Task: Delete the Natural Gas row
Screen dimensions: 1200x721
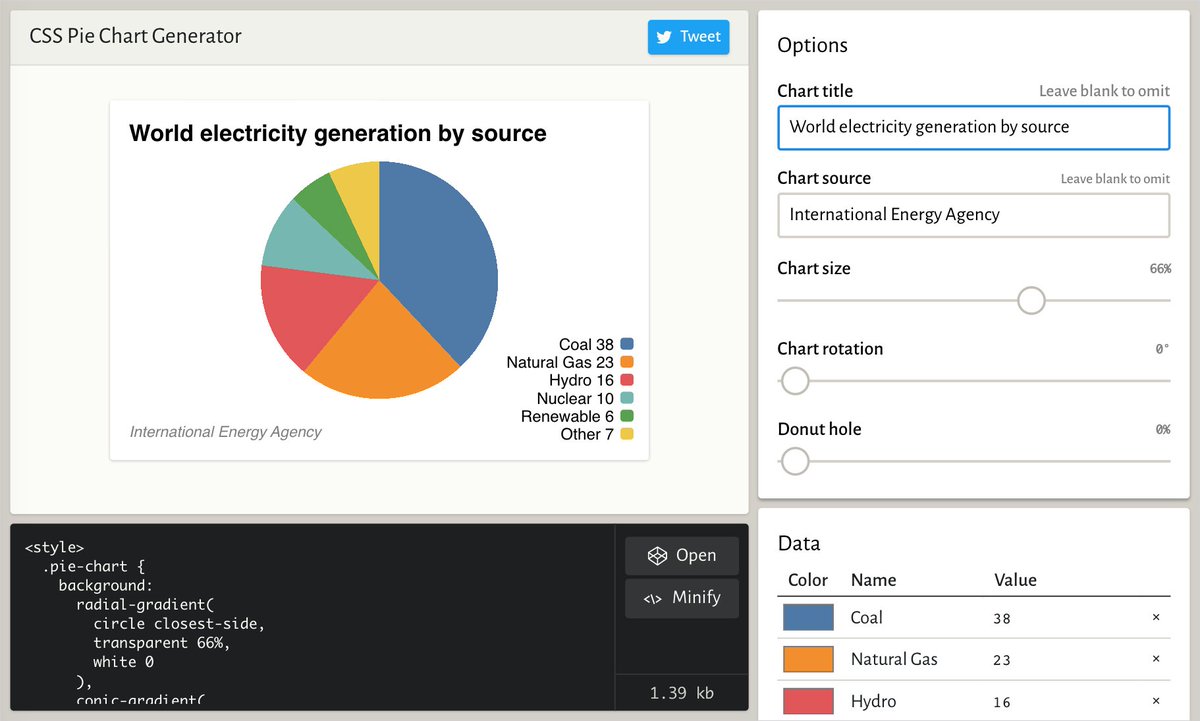Action: [1156, 659]
